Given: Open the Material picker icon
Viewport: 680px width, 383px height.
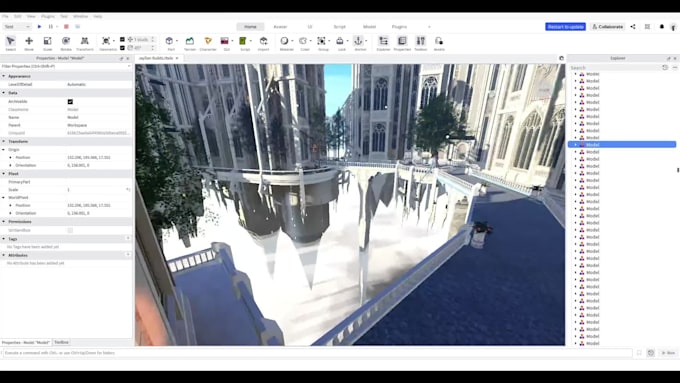Looking at the screenshot, I should coord(284,41).
